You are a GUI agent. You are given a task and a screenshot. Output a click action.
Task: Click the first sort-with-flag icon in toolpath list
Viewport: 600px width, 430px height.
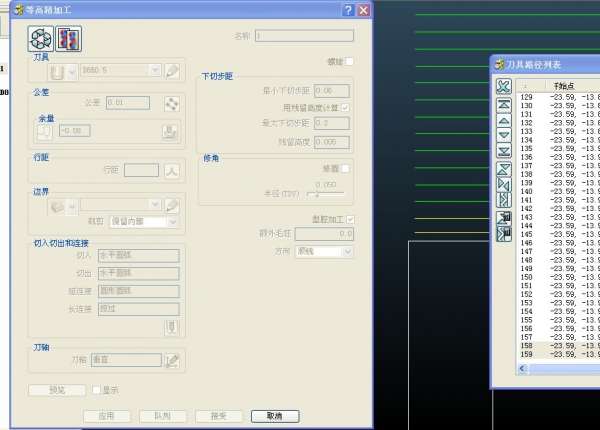click(x=504, y=218)
